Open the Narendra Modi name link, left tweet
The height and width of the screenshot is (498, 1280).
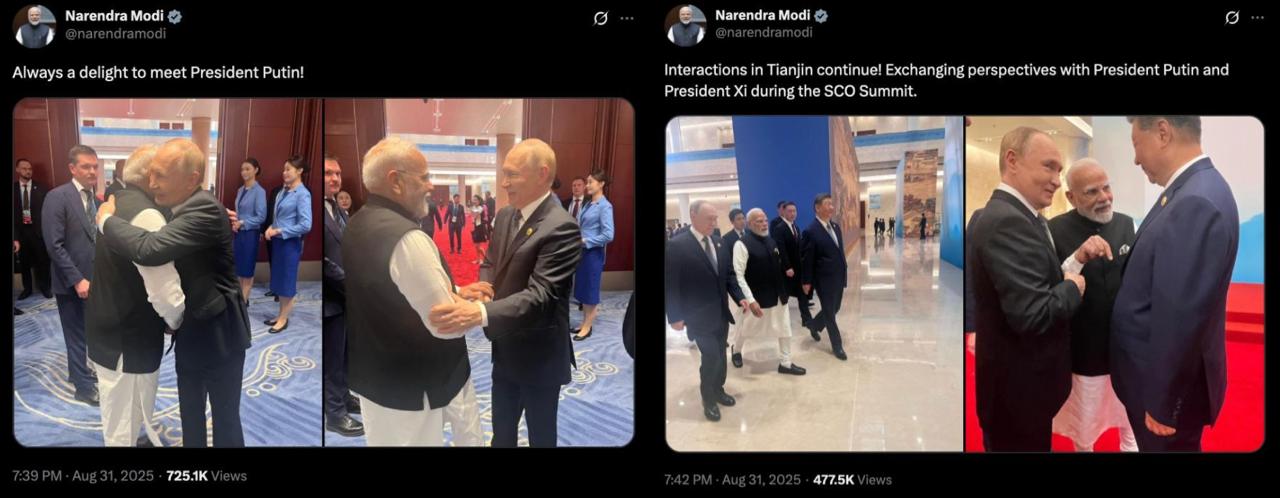[x=114, y=16]
